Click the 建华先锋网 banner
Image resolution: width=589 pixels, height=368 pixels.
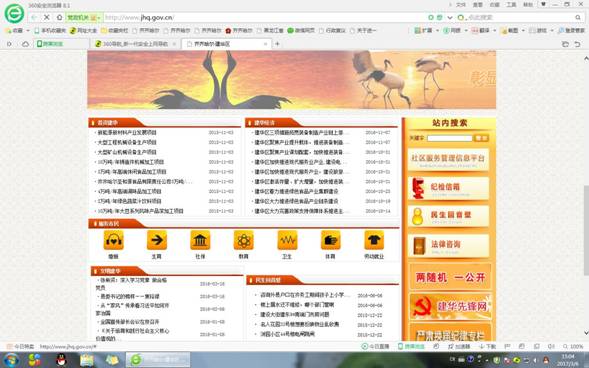click(450, 306)
